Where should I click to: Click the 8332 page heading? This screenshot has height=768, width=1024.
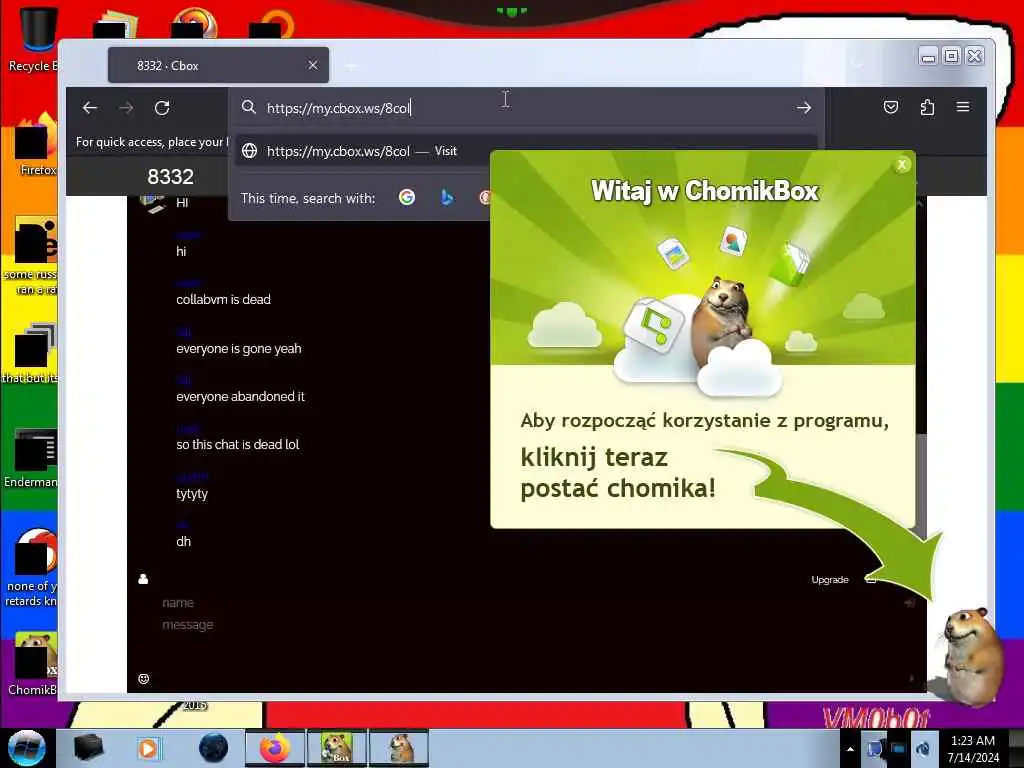[x=170, y=176]
